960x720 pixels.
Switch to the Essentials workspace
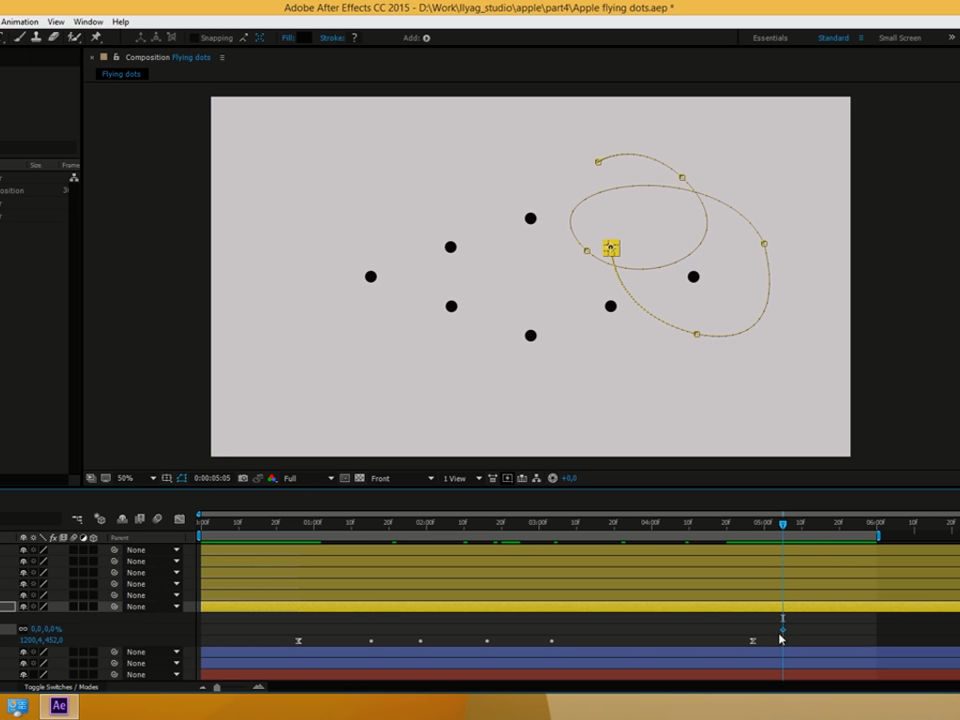coord(770,38)
